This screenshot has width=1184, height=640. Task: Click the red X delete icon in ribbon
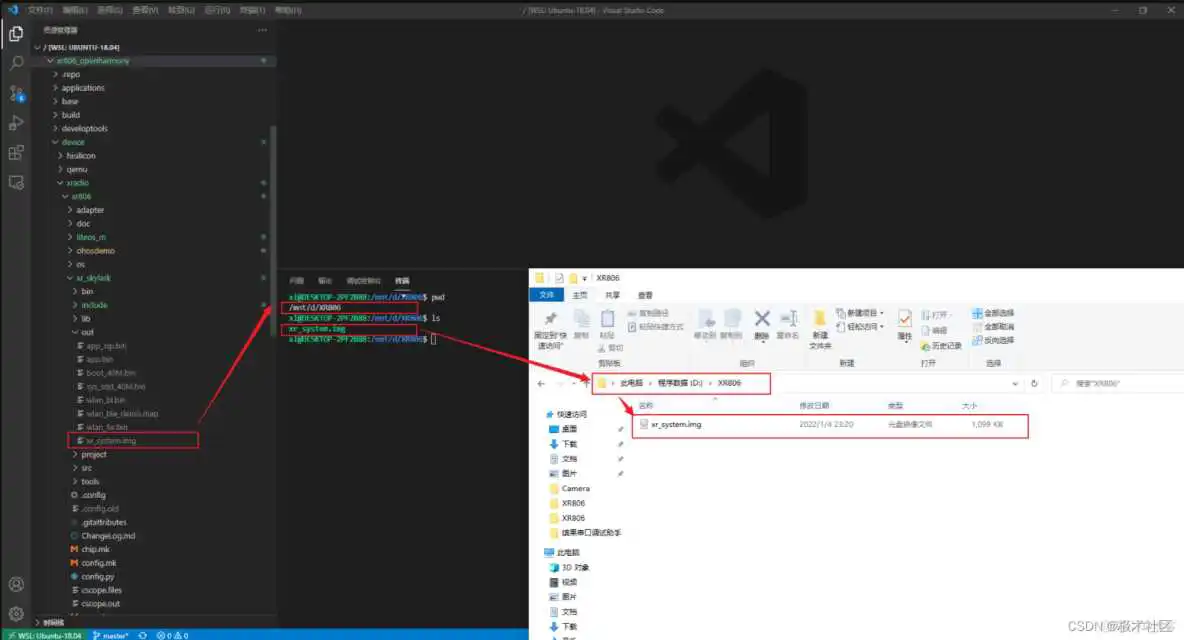pyautogui.click(x=762, y=319)
